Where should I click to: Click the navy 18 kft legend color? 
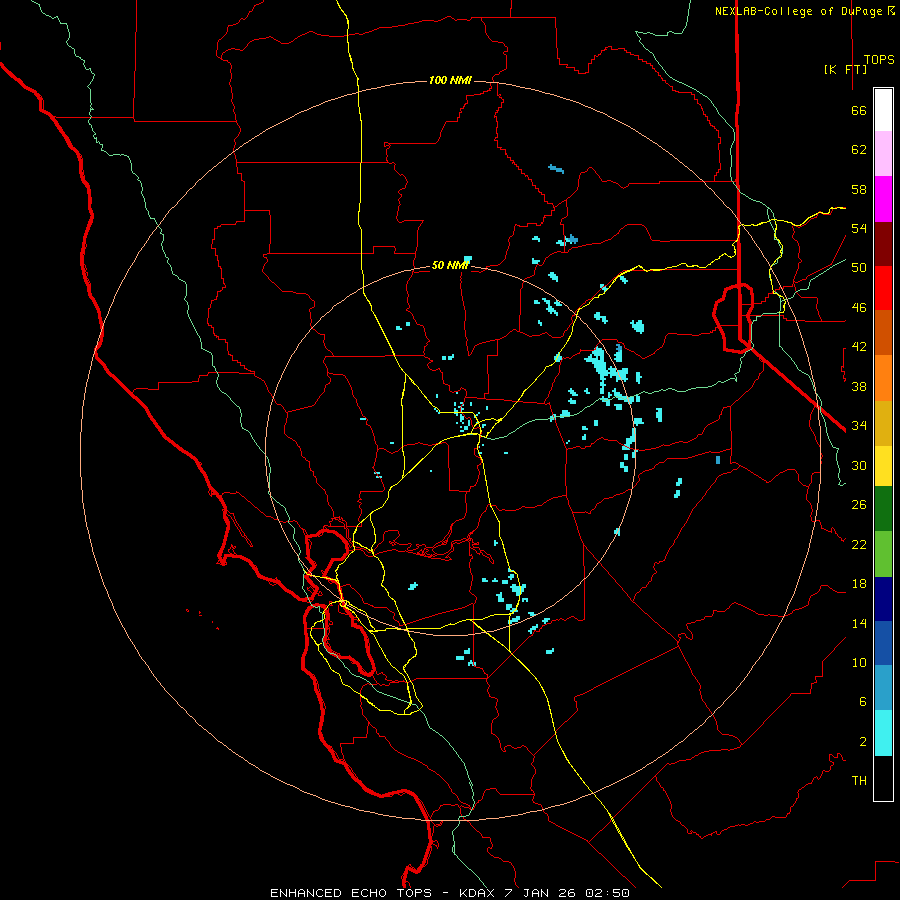883,599
